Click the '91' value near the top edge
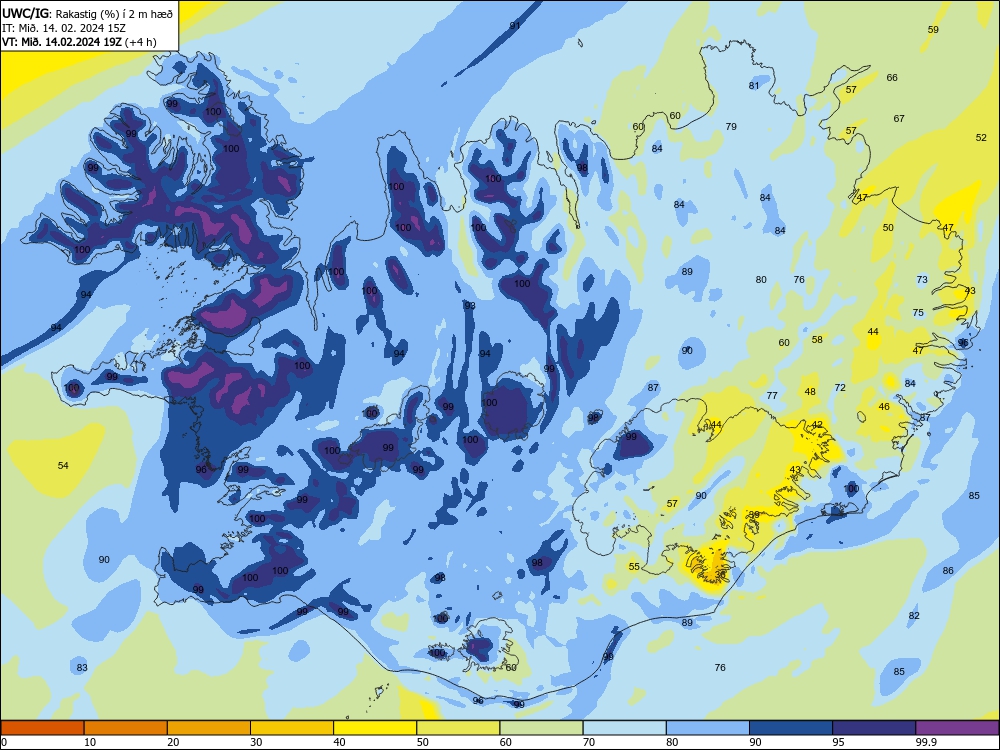 pyautogui.click(x=515, y=26)
